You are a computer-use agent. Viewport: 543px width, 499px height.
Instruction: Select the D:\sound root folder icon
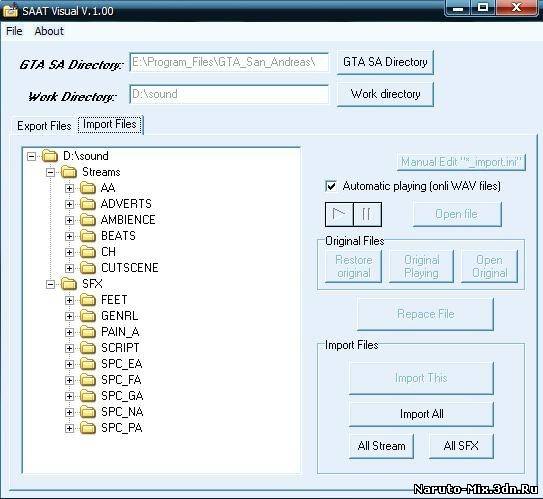(50, 156)
